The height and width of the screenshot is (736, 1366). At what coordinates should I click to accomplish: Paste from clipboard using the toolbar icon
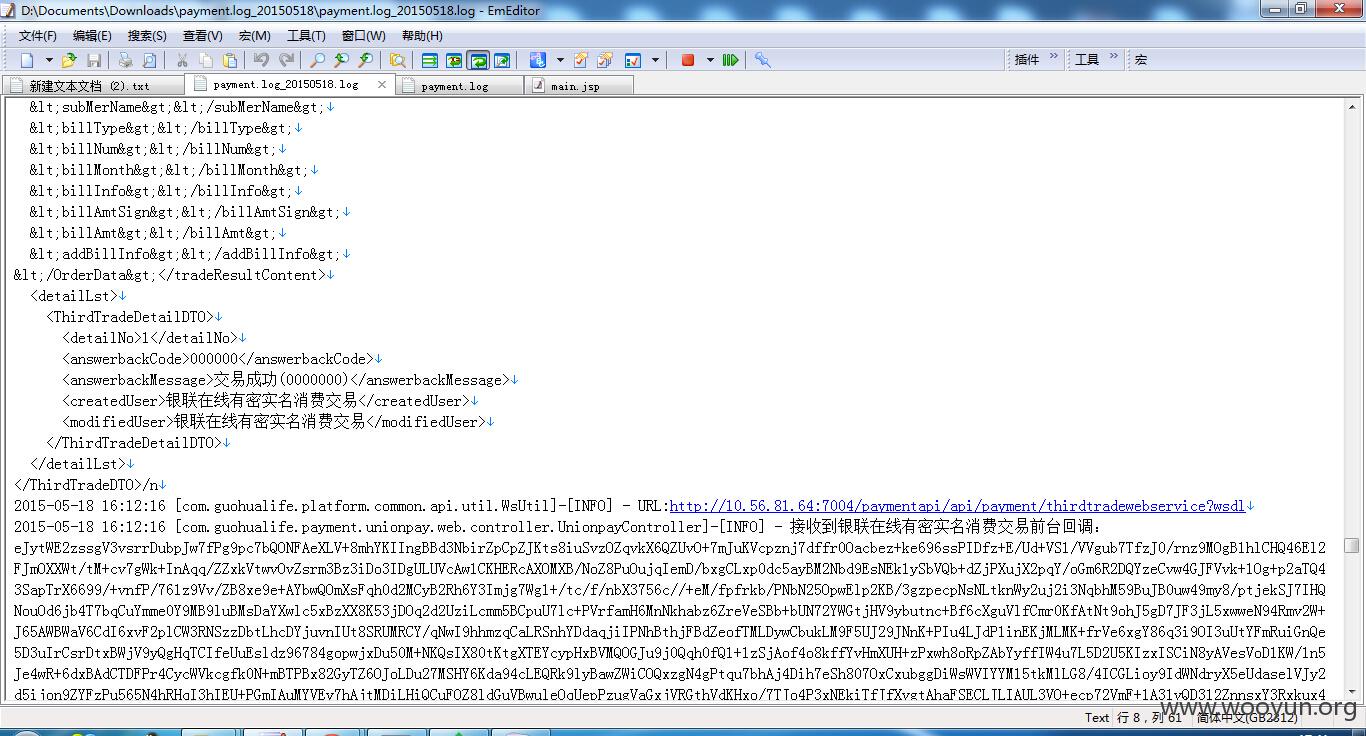tap(230, 60)
